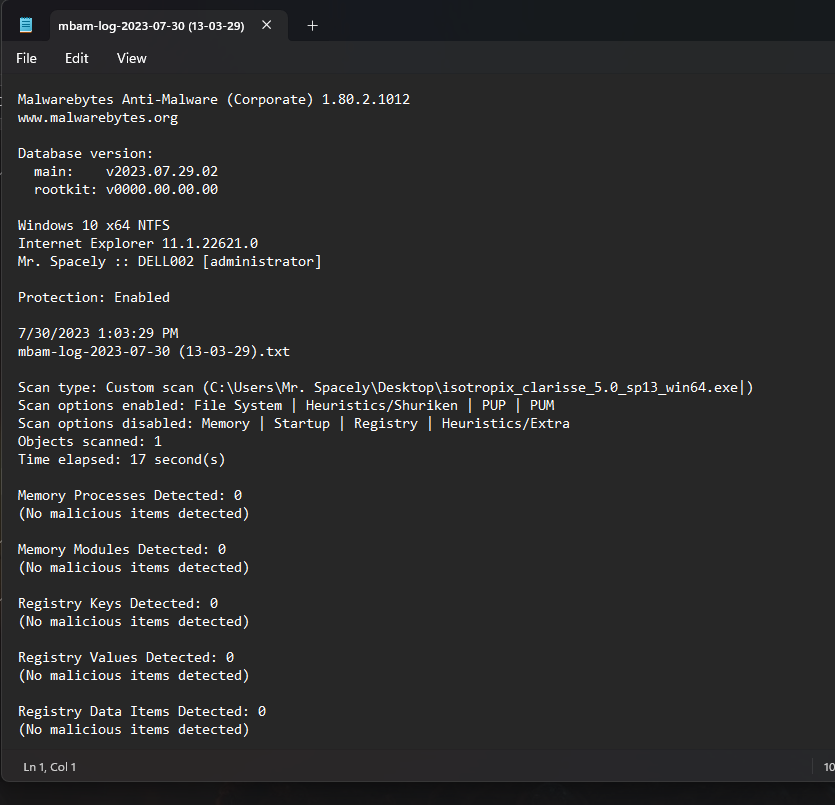Open the File menu

click(x=26, y=58)
